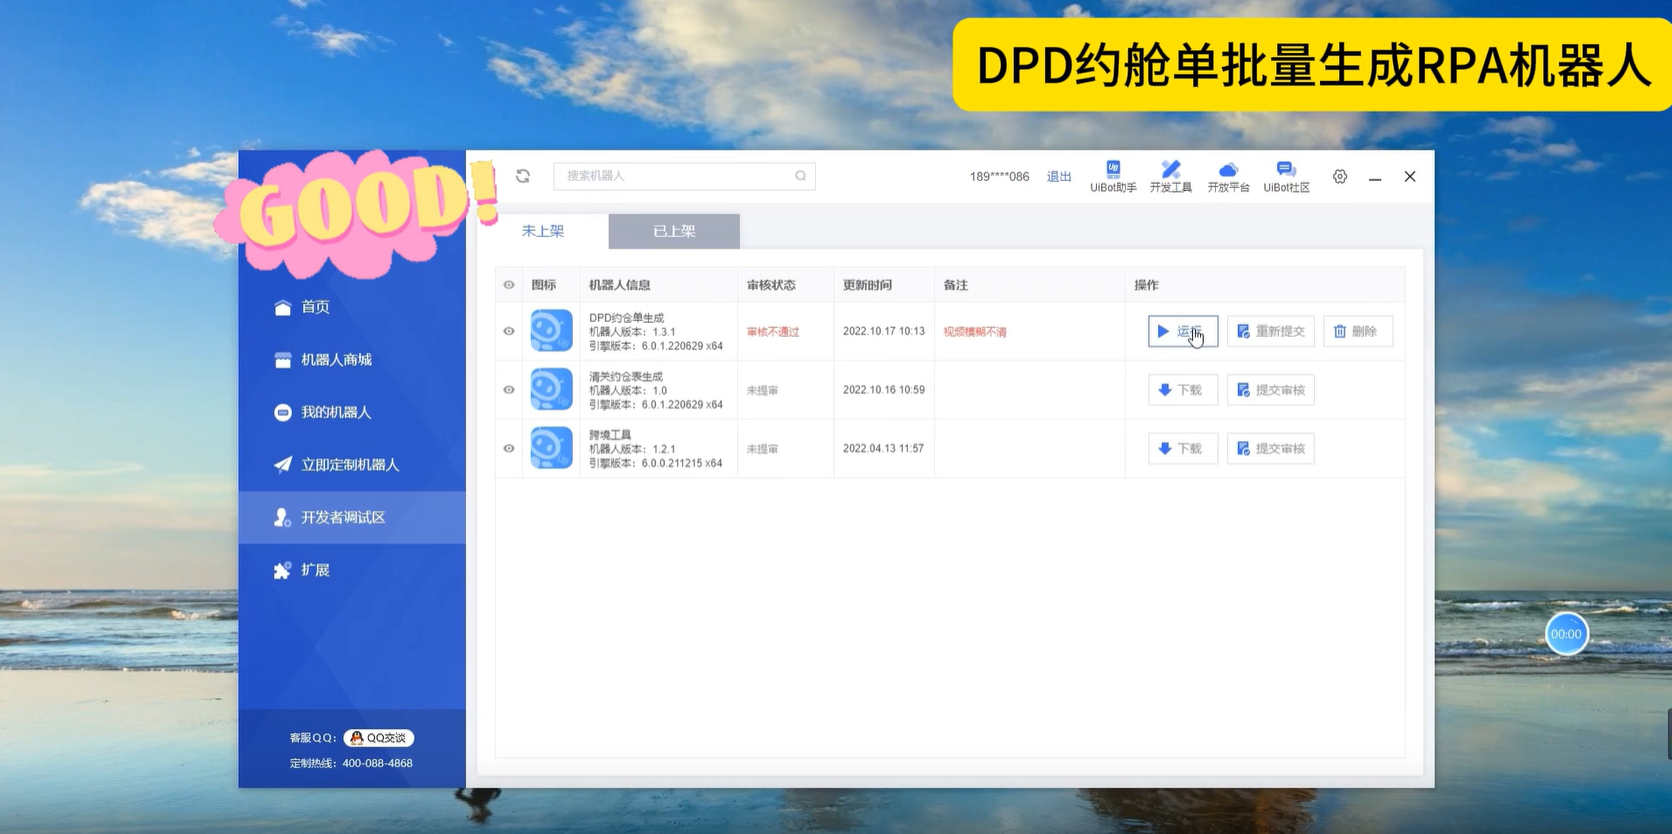Click the 机器人信息 column header
Viewport: 1672px width, 834px height.
coord(620,285)
